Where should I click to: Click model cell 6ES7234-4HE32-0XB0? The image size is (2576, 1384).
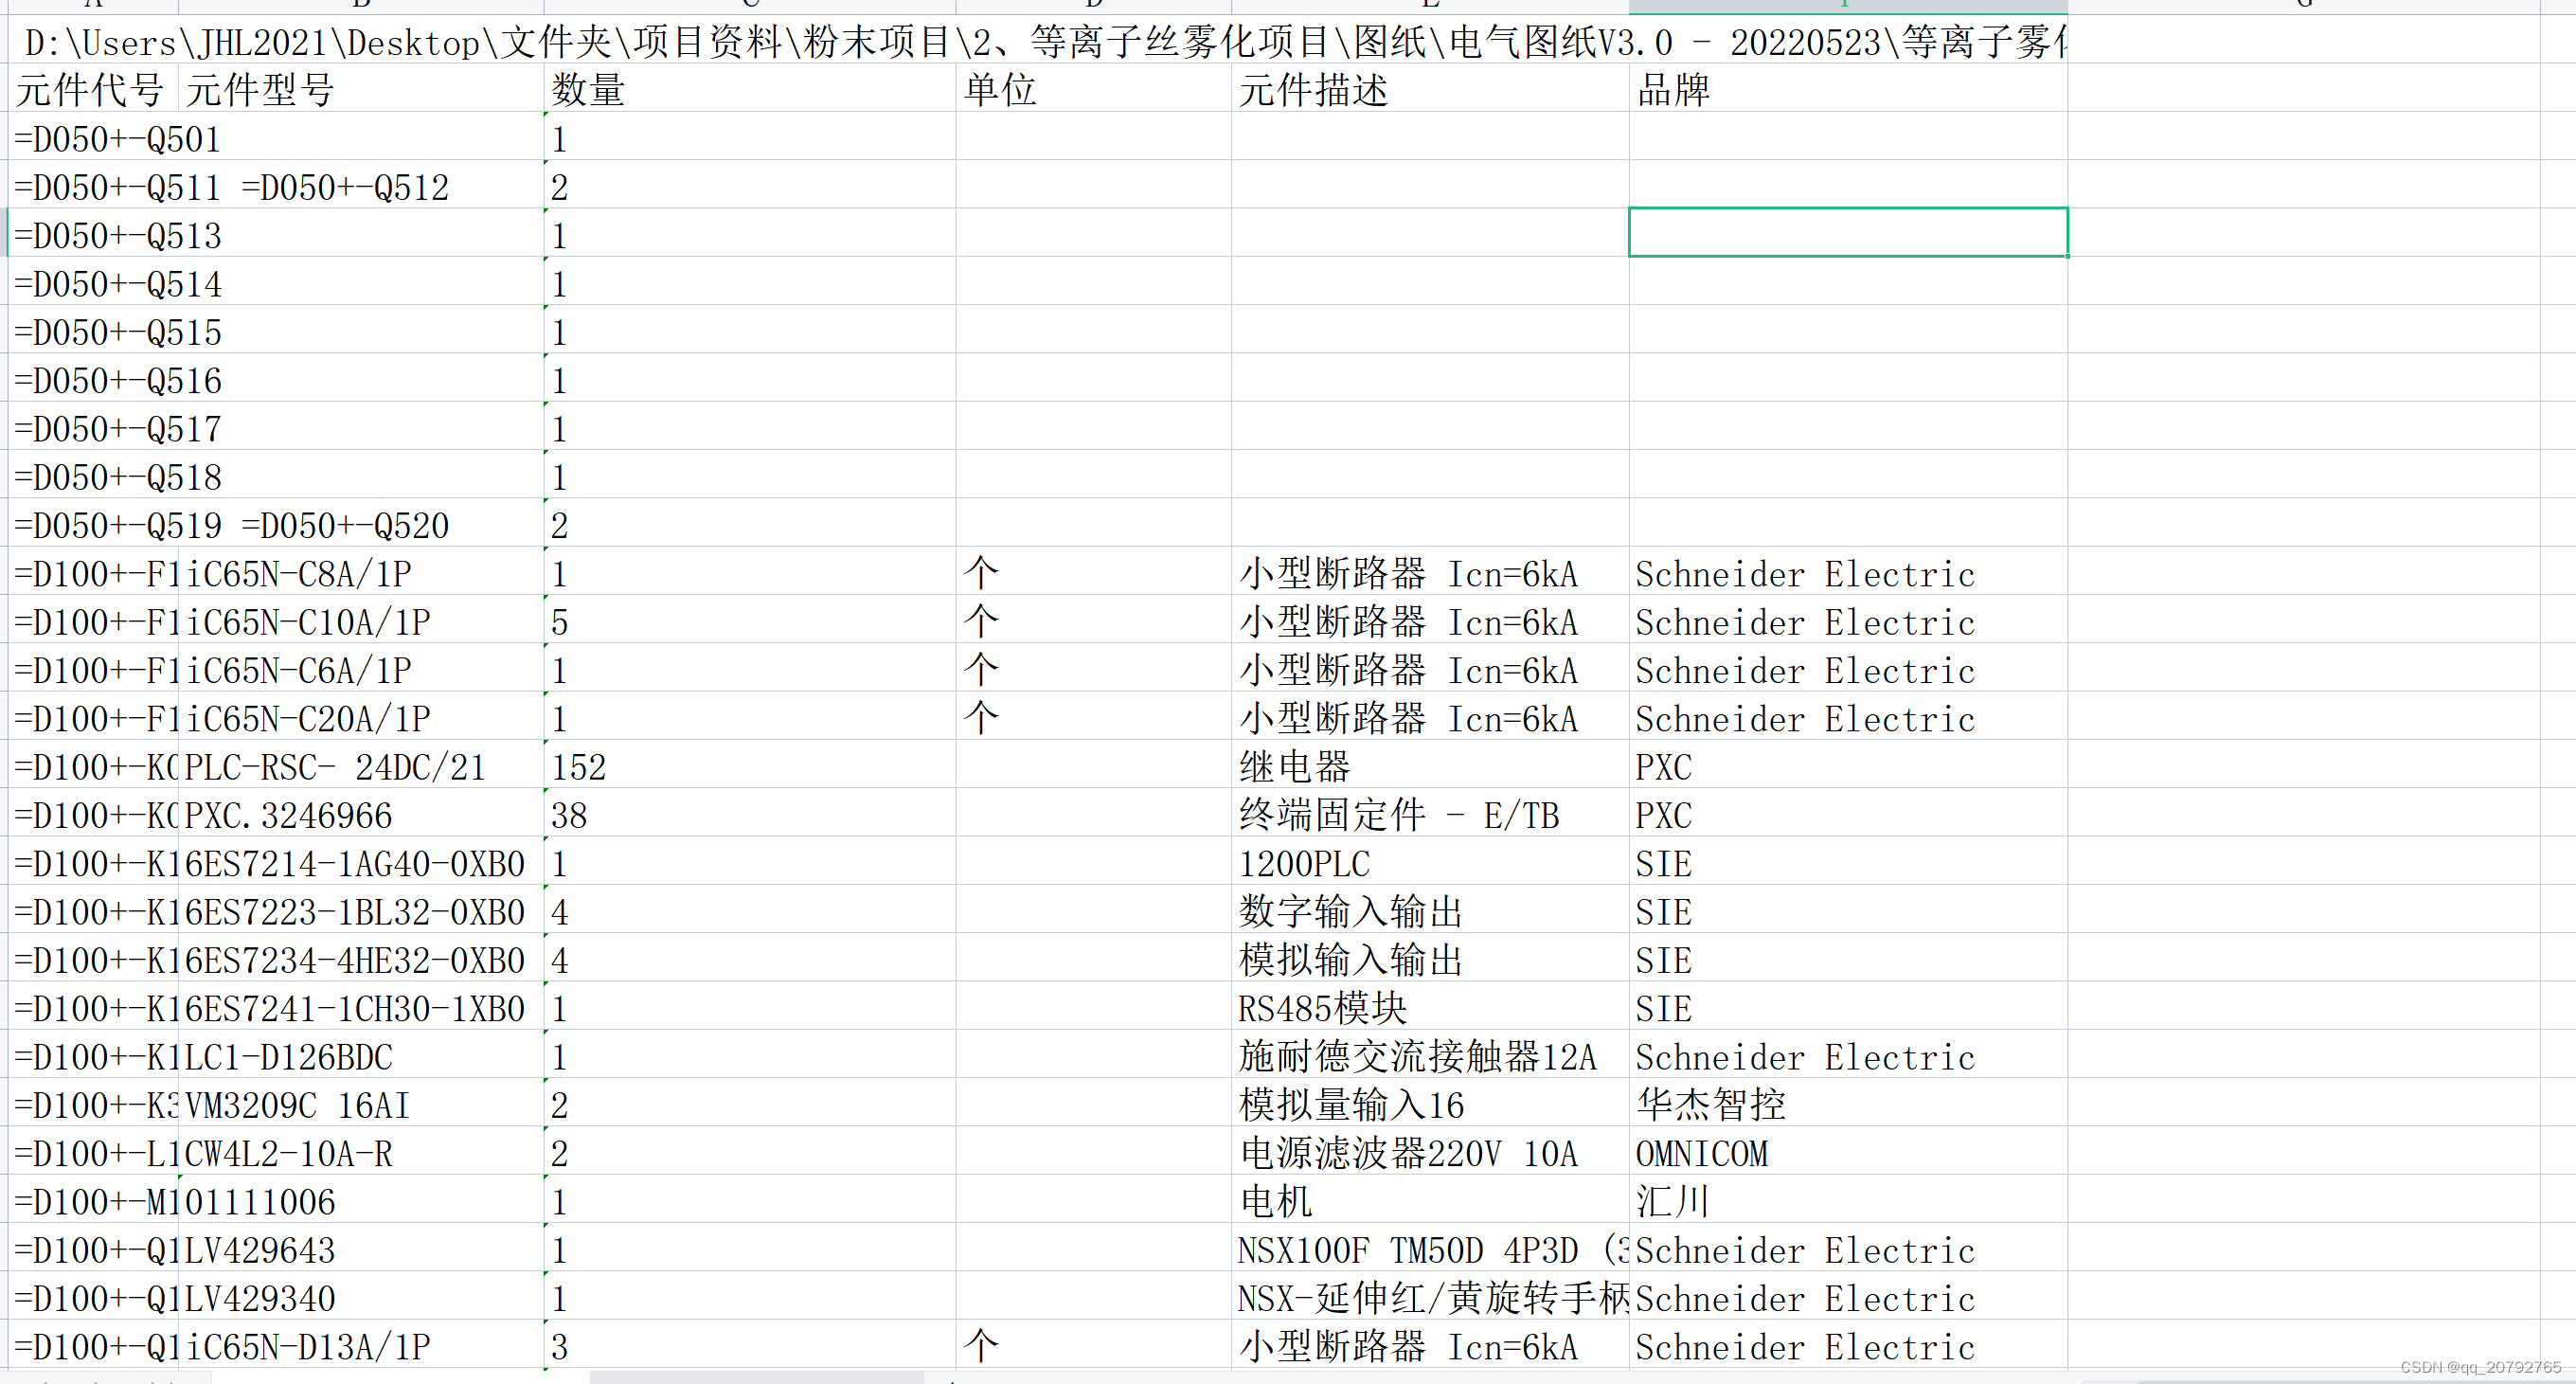pos(361,957)
